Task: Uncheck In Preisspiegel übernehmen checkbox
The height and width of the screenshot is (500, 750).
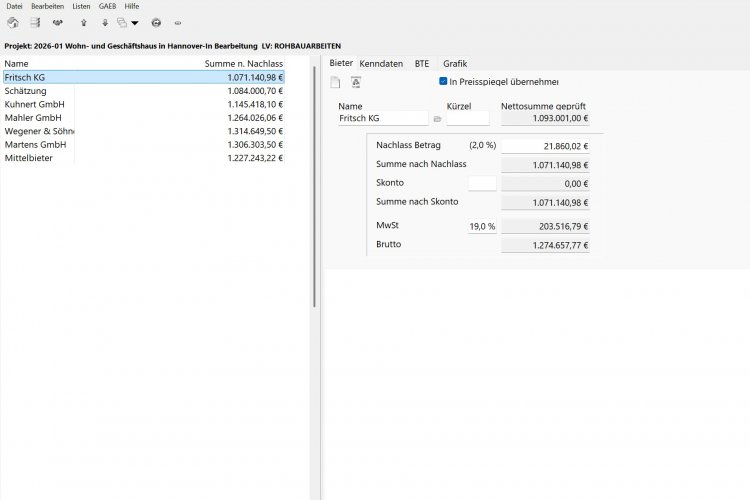Action: [443, 81]
